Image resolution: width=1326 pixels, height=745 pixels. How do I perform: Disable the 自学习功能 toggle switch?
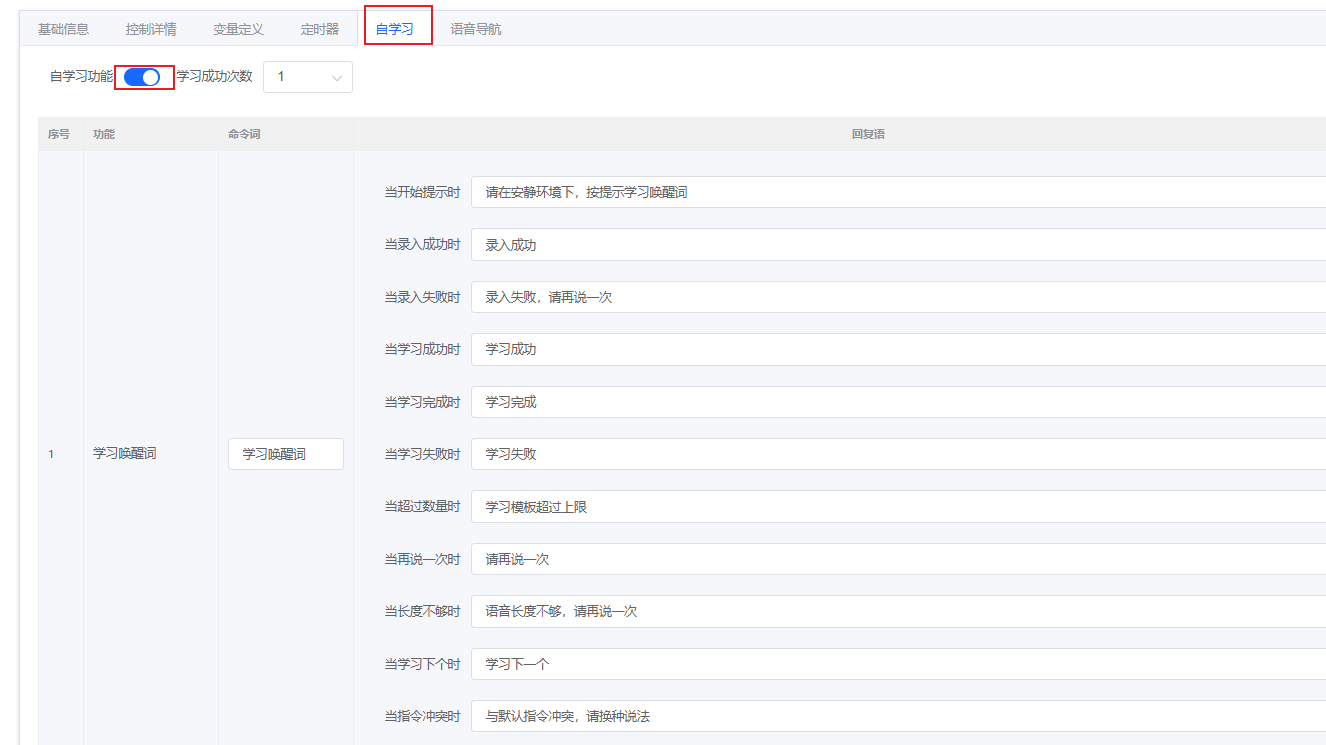pos(144,76)
